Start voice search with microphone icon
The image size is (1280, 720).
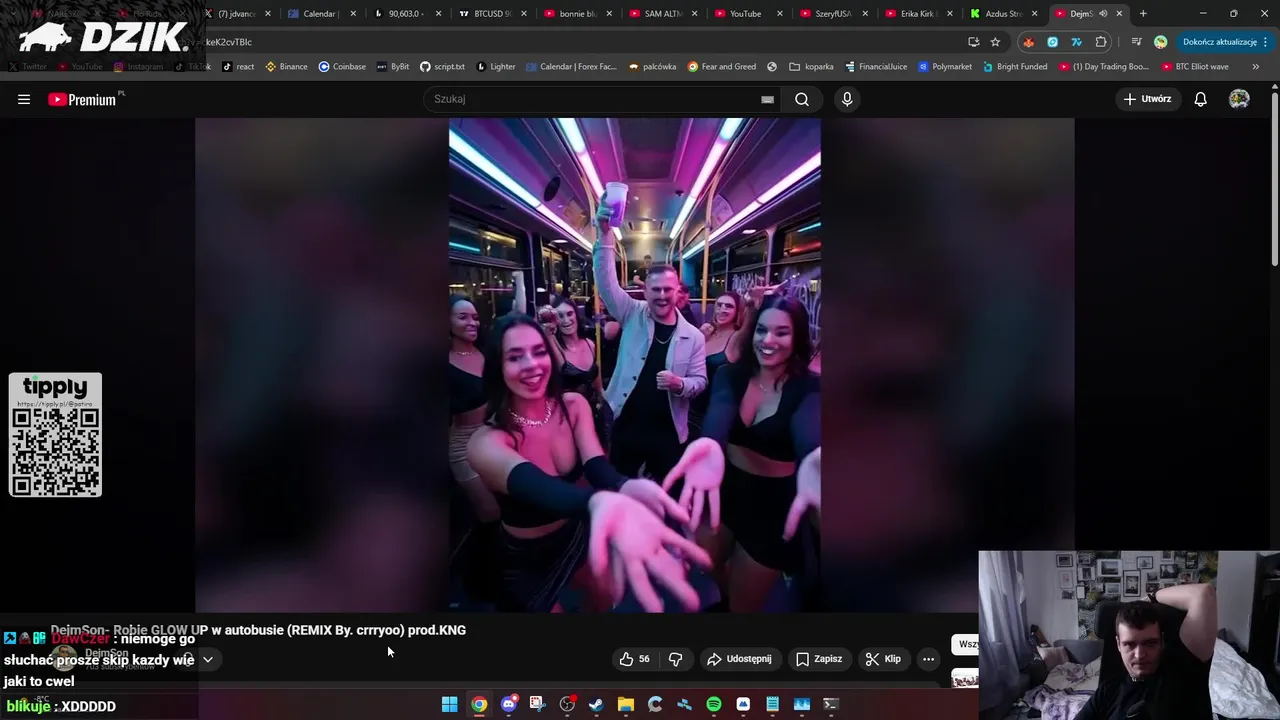click(847, 99)
